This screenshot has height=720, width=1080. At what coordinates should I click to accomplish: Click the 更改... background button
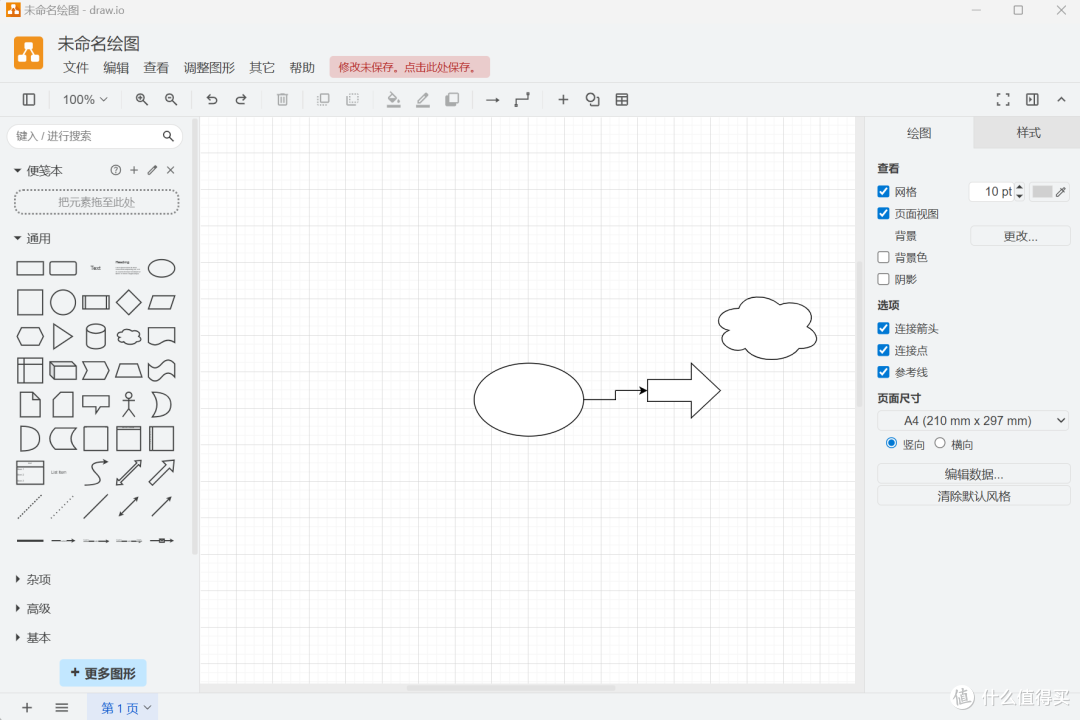pyautogui.click(x=1020, y=236)
